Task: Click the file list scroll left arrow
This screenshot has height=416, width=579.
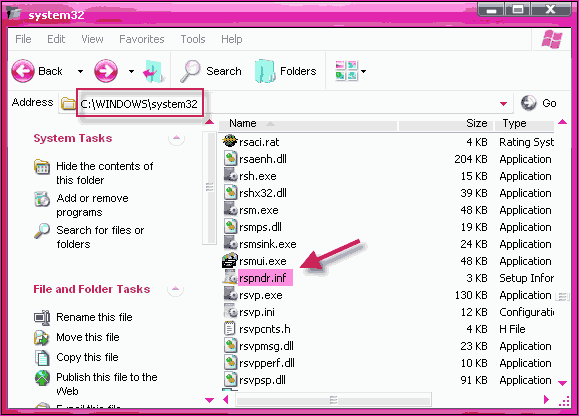Action: pyautogui.click(x=226, y=399)
